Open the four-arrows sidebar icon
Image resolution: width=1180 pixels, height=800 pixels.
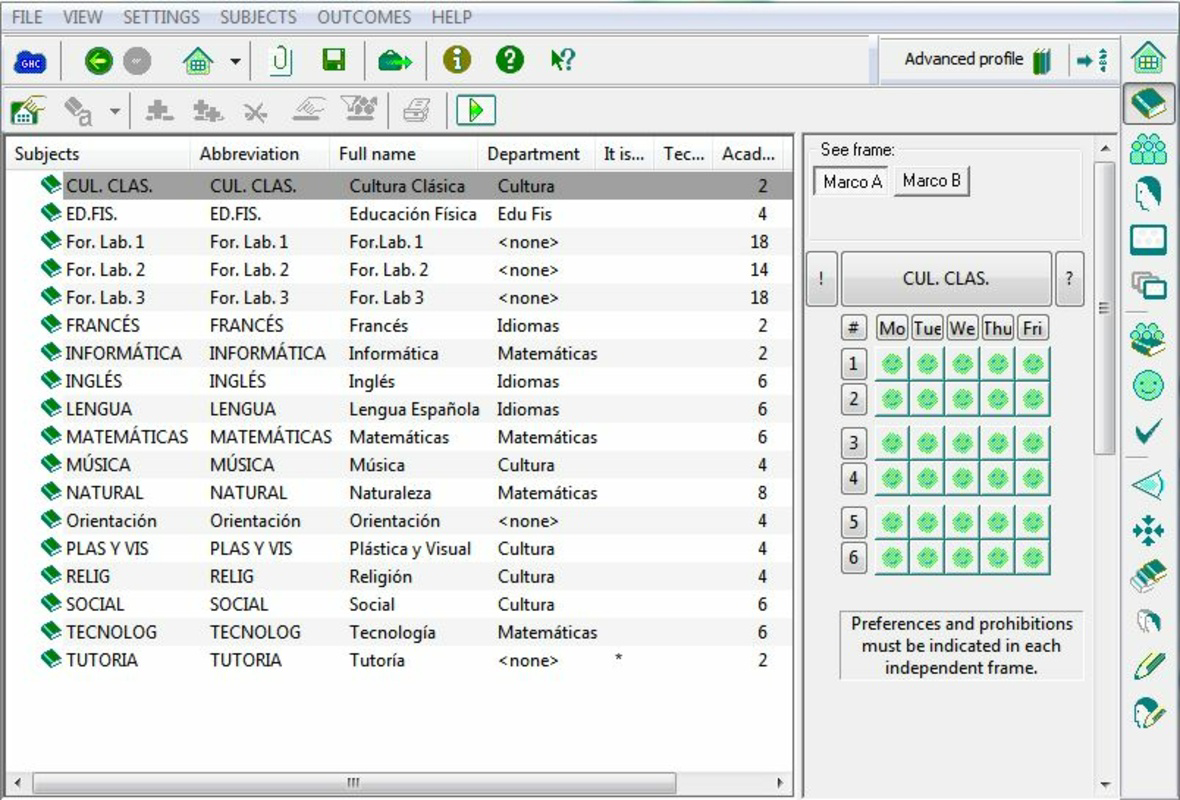point(1148,531)
